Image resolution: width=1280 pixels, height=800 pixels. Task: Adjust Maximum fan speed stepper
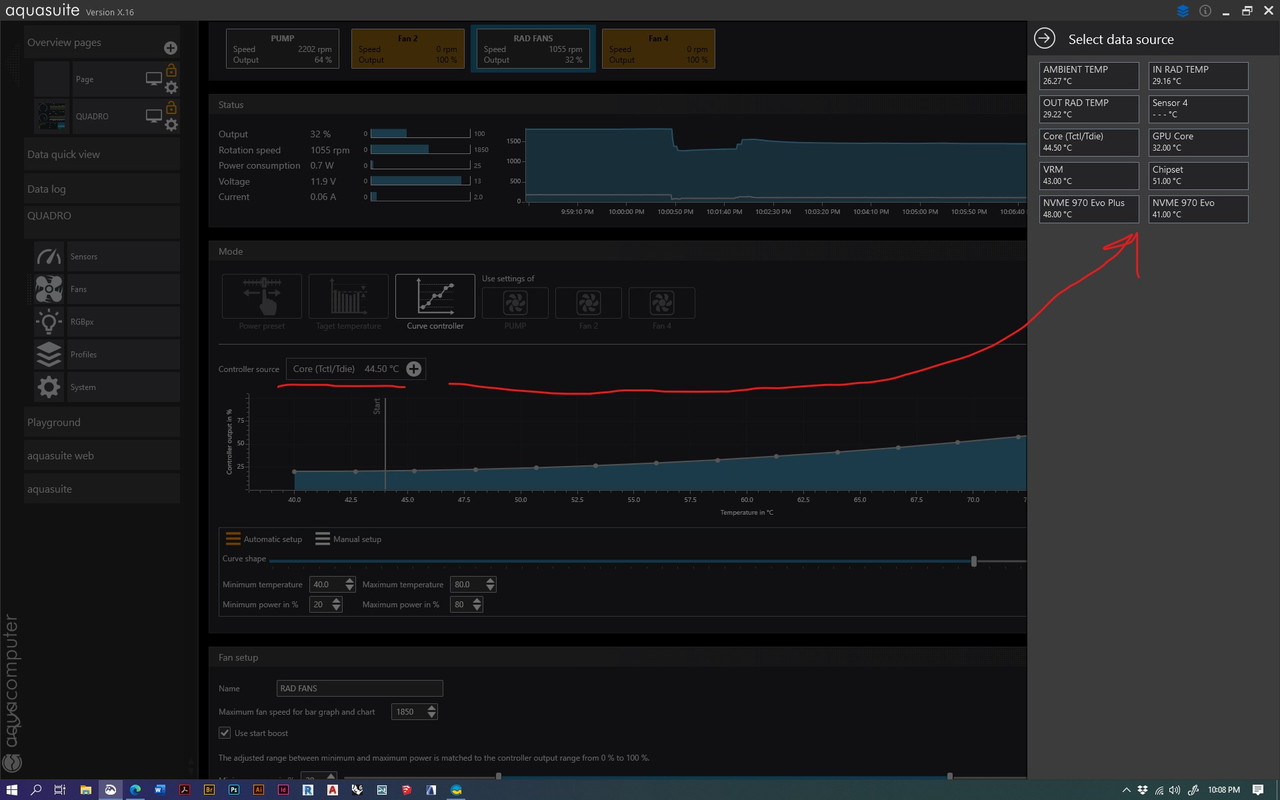tap(431, 712)
